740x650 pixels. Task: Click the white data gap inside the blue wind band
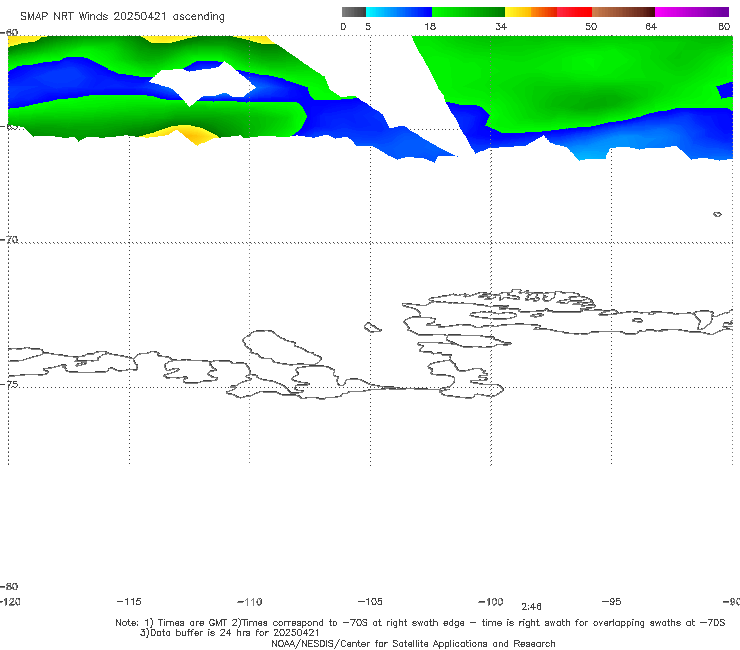(203, 84)
